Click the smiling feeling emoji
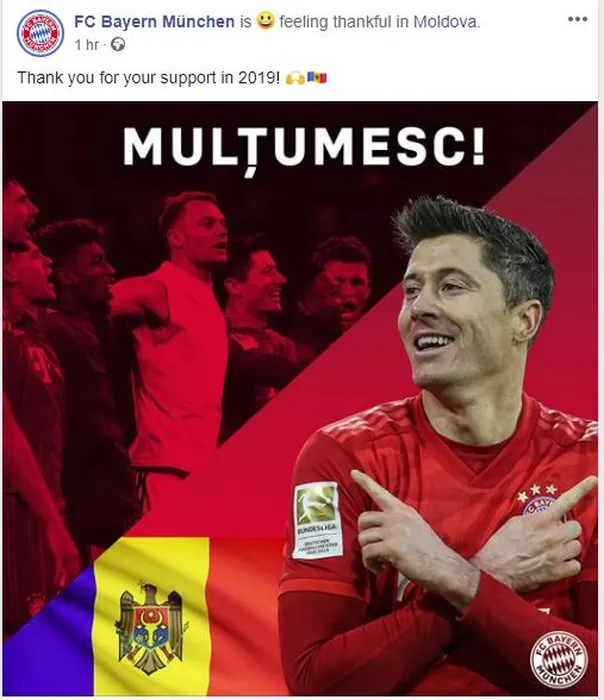The width and height of the screenshot is (604, 700). click(265, 21)
